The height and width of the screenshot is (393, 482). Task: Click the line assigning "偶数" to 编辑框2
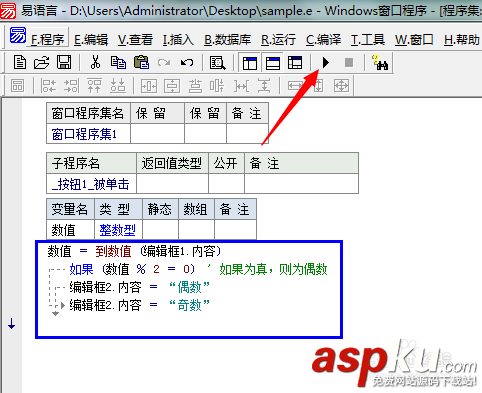[x=139, y=287]
